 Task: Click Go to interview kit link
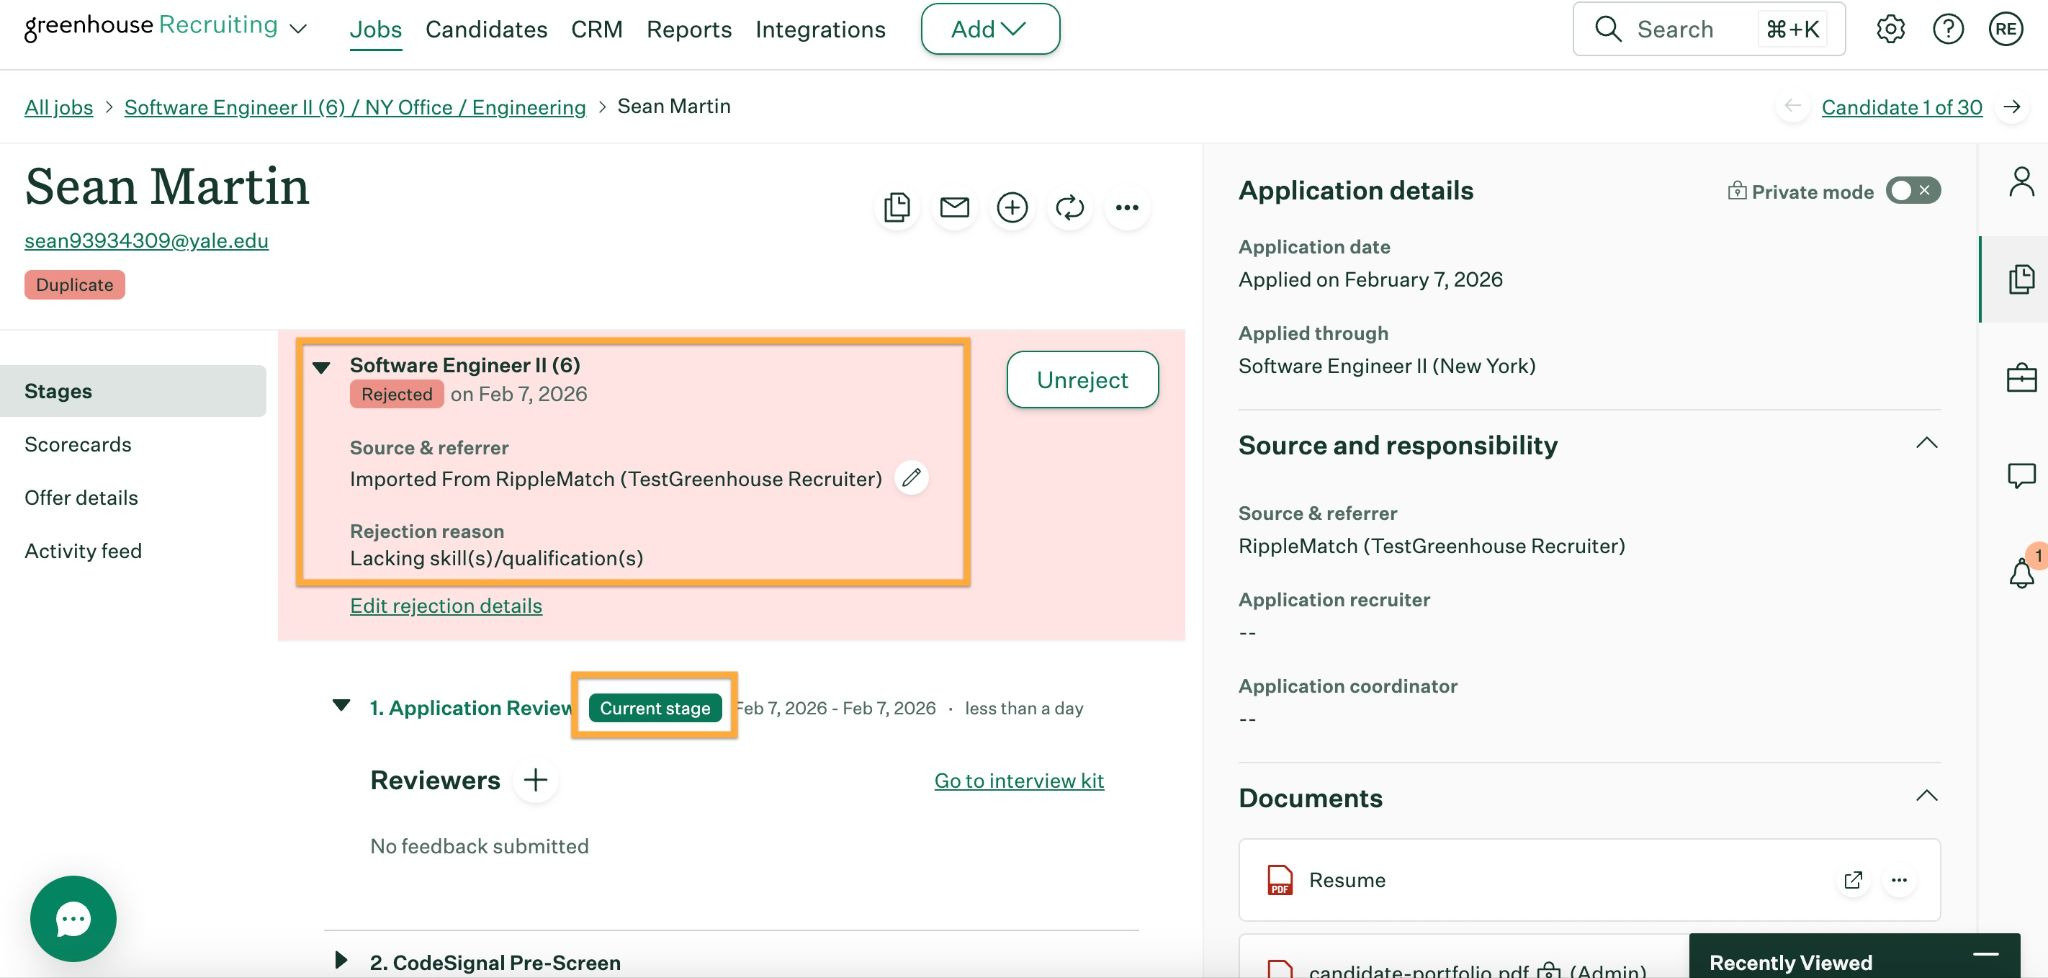pyautogui.click(x=1019, y=781)
